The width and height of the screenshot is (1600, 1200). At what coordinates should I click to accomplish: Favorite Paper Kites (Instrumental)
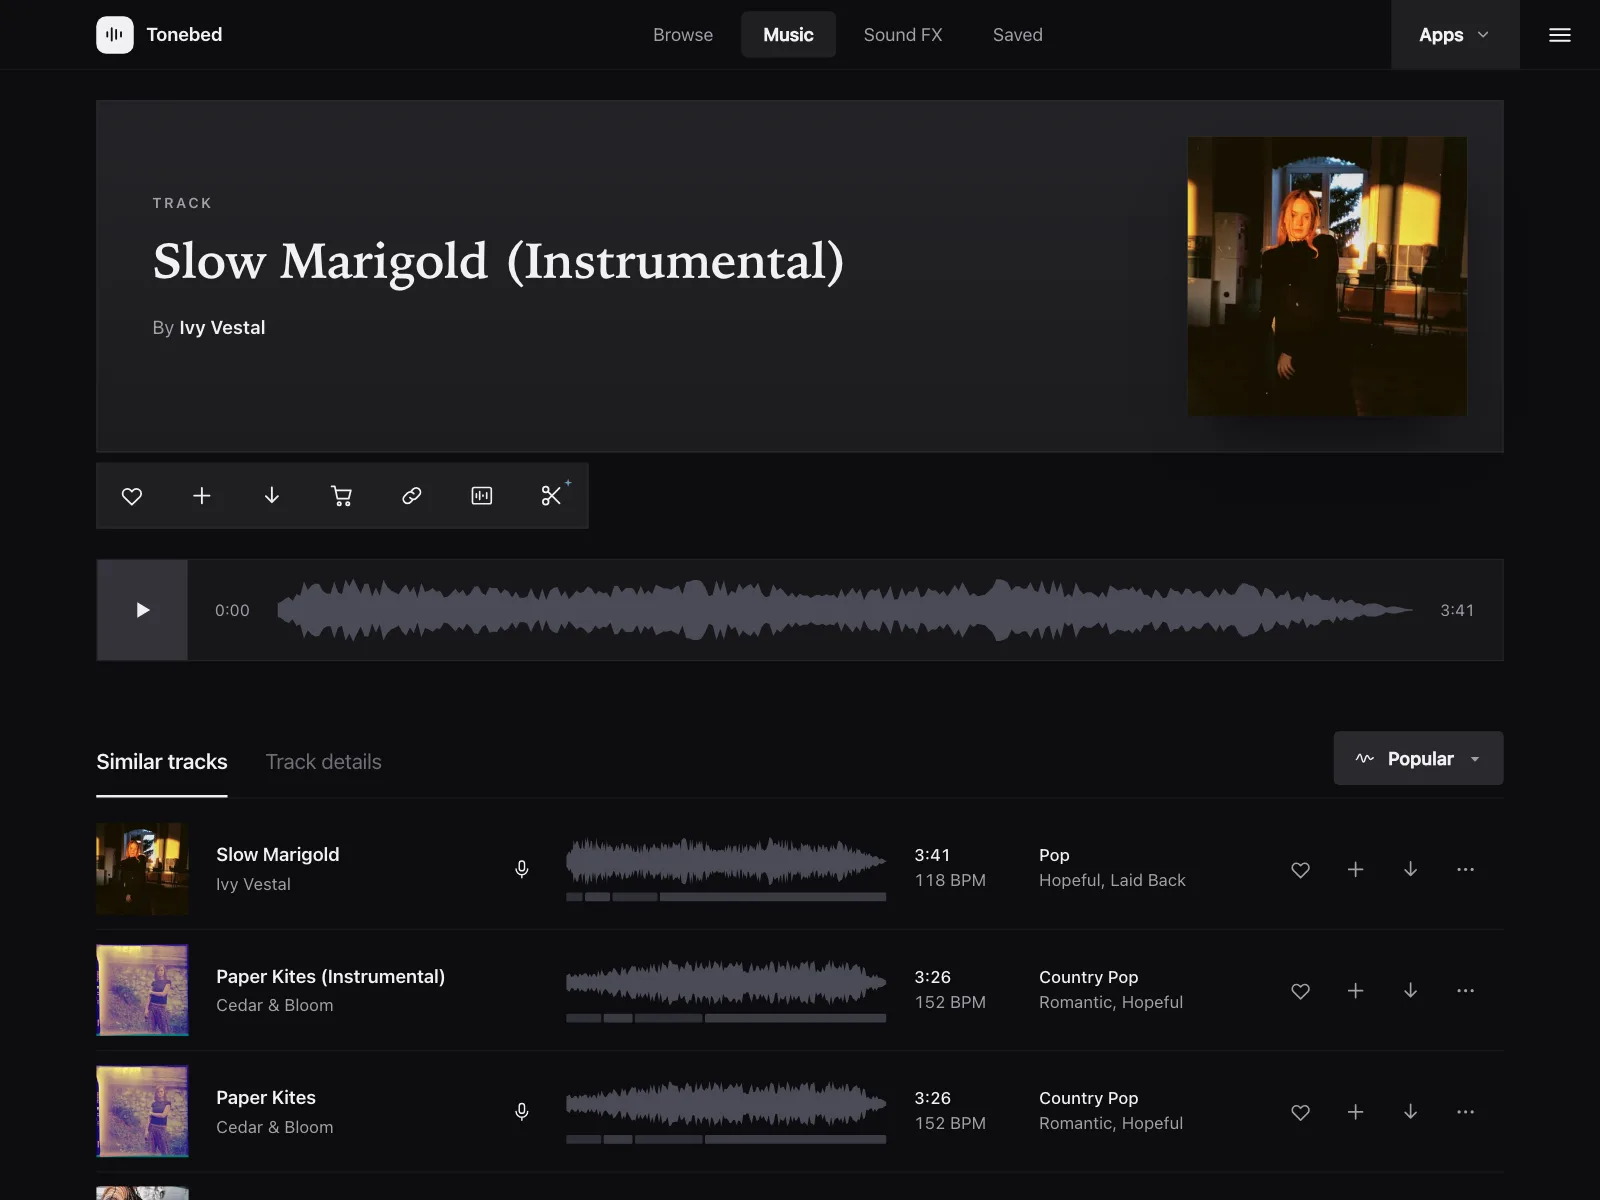pos(1300,991)
